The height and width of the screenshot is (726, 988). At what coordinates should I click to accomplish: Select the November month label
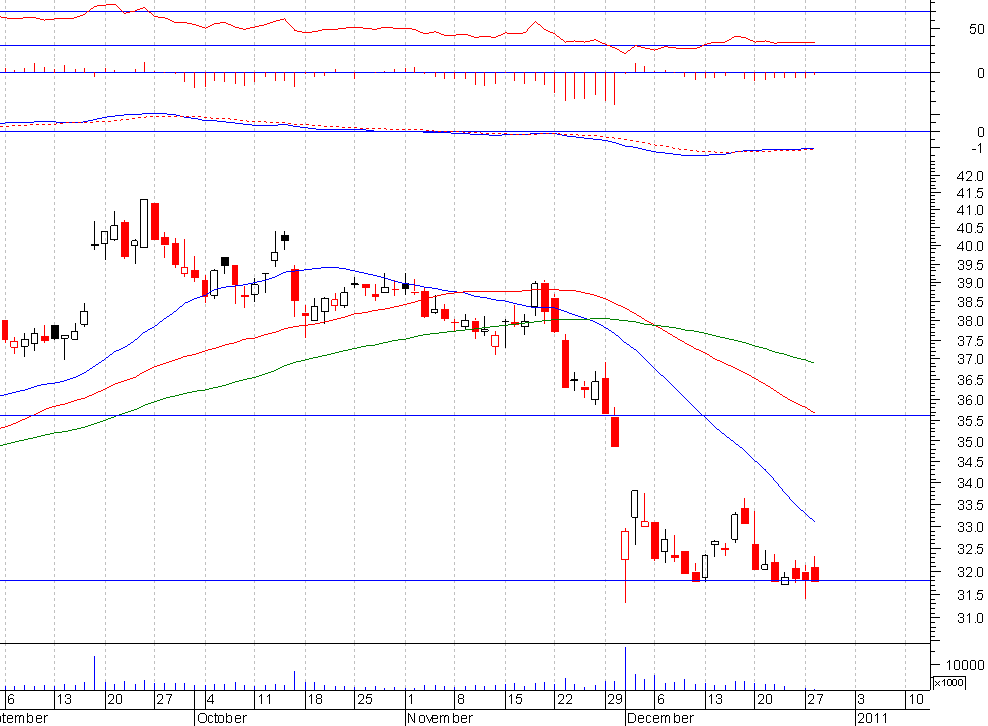pyautogui.click(x=440, y=718)
